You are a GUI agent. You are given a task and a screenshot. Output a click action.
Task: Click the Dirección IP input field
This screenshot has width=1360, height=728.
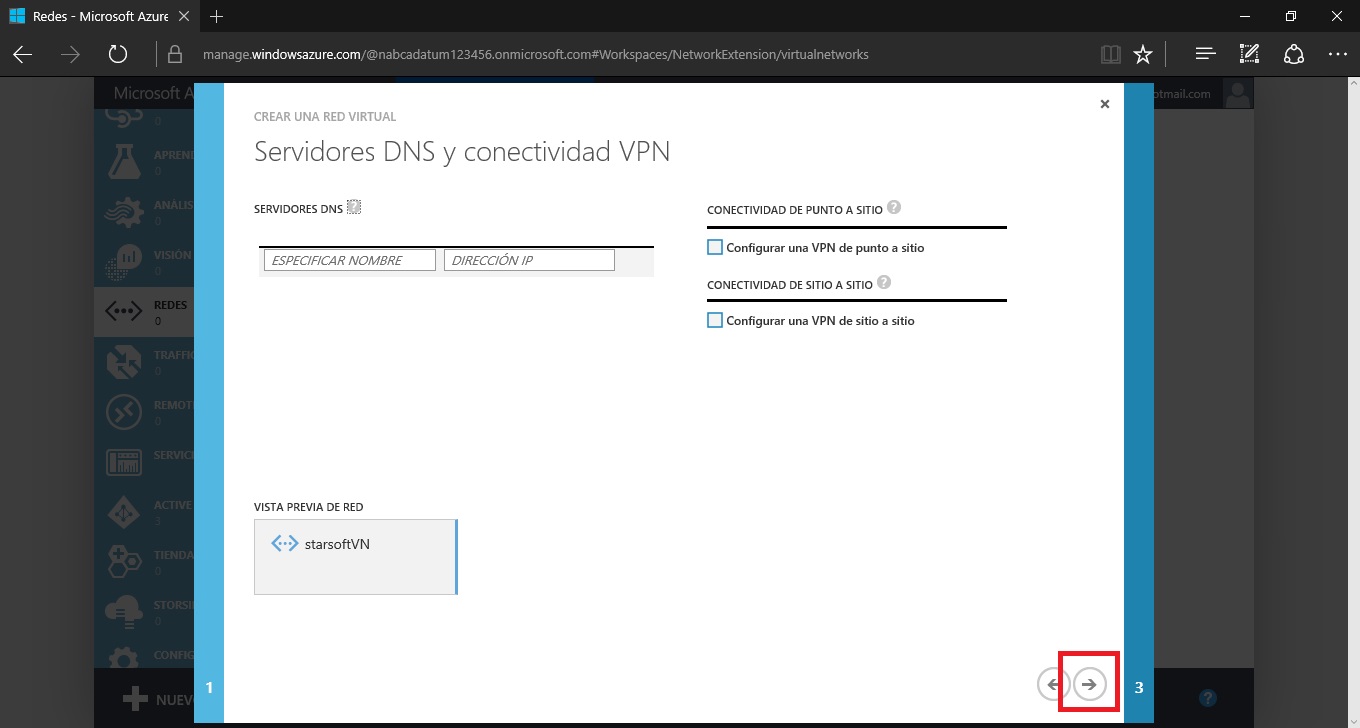[528, 260]
